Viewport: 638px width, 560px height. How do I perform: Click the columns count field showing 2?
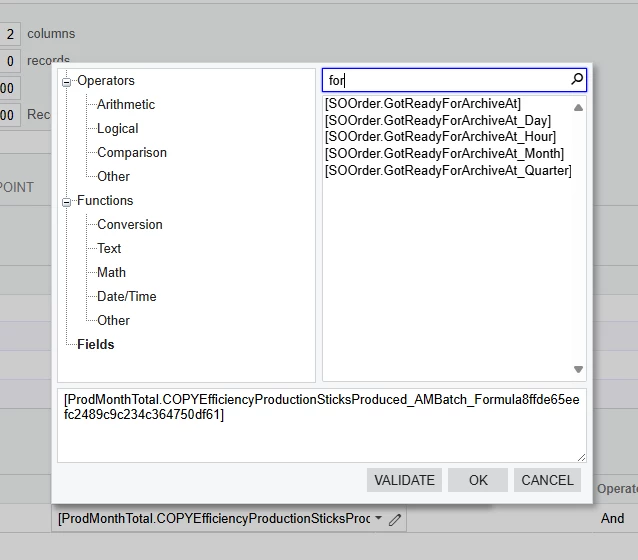pos(10,34)
